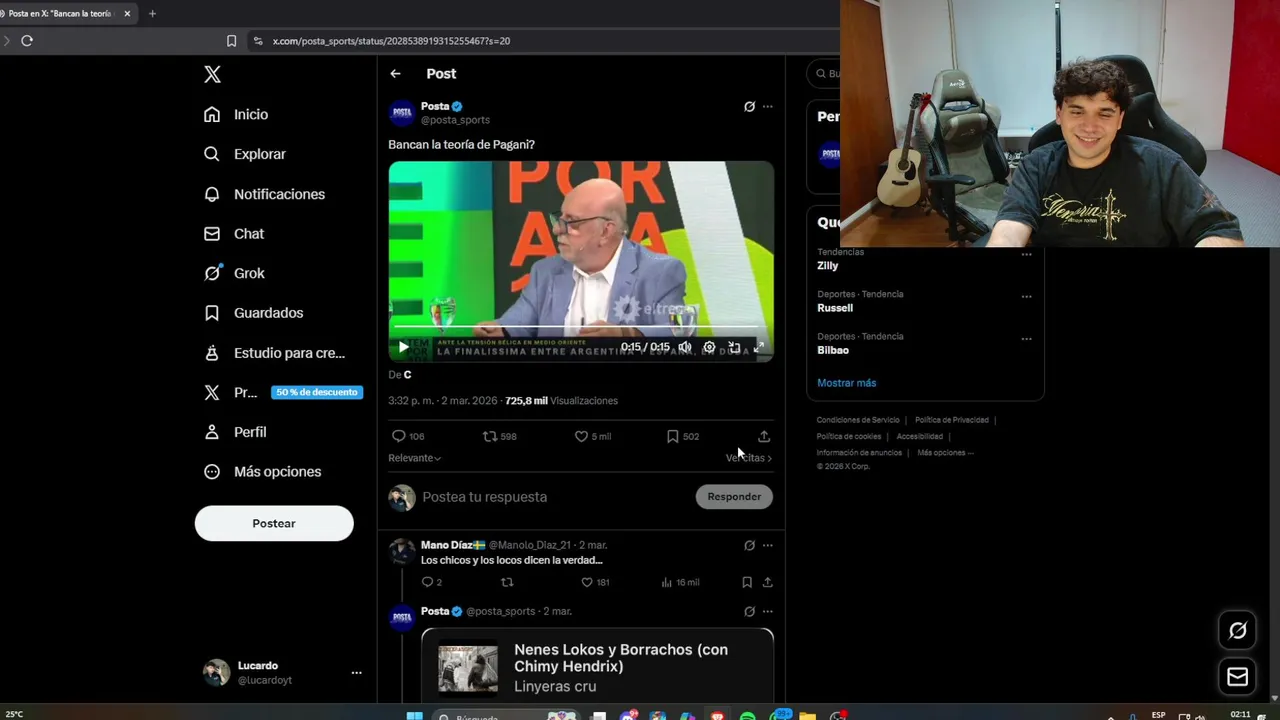This screenshot has height=720, width=1280.
Task: Open the Nenes Lokos y Borrachos card
Action: (597, 666)
